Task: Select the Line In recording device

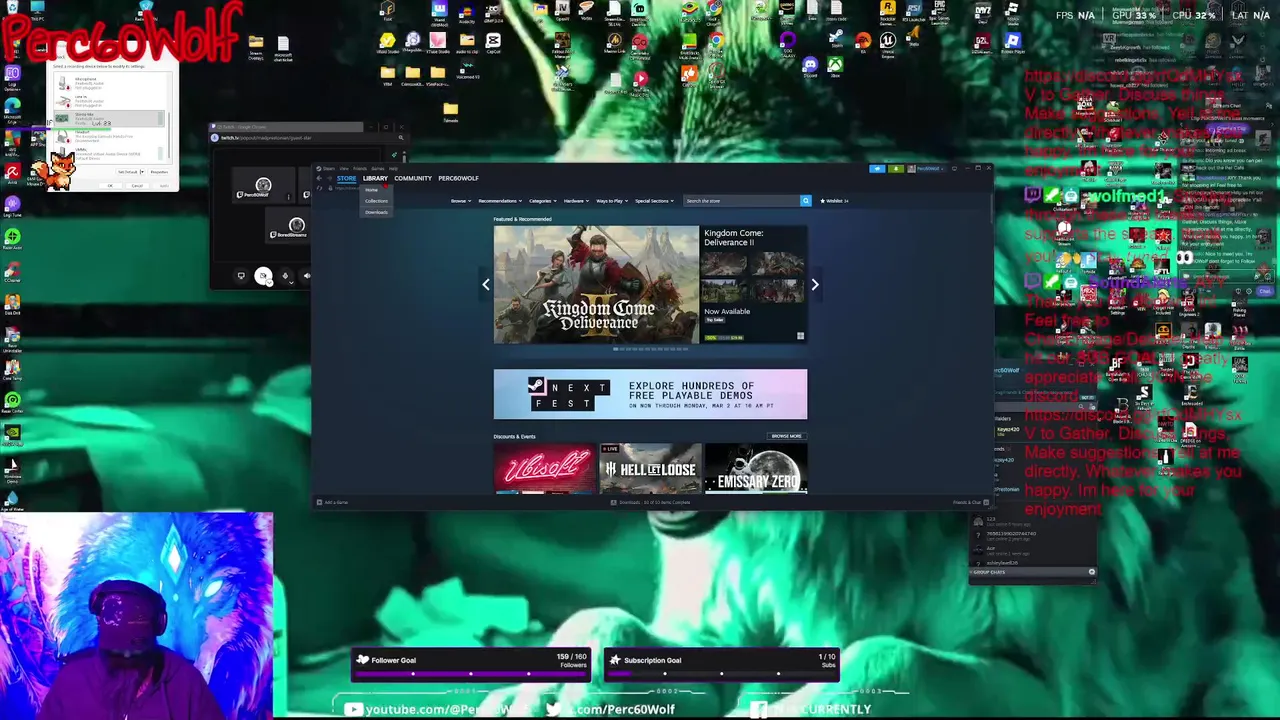Action: click(x=109, y=101)
